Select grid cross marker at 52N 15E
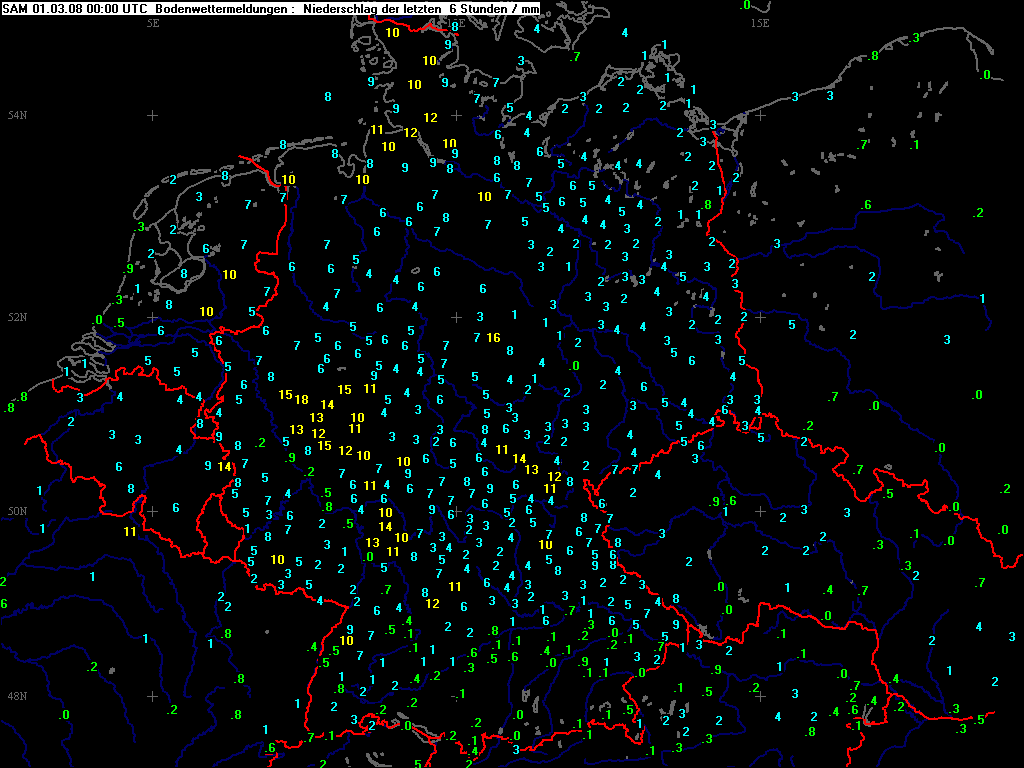The width and height of the screenshot is (1024, 768). 760,317
